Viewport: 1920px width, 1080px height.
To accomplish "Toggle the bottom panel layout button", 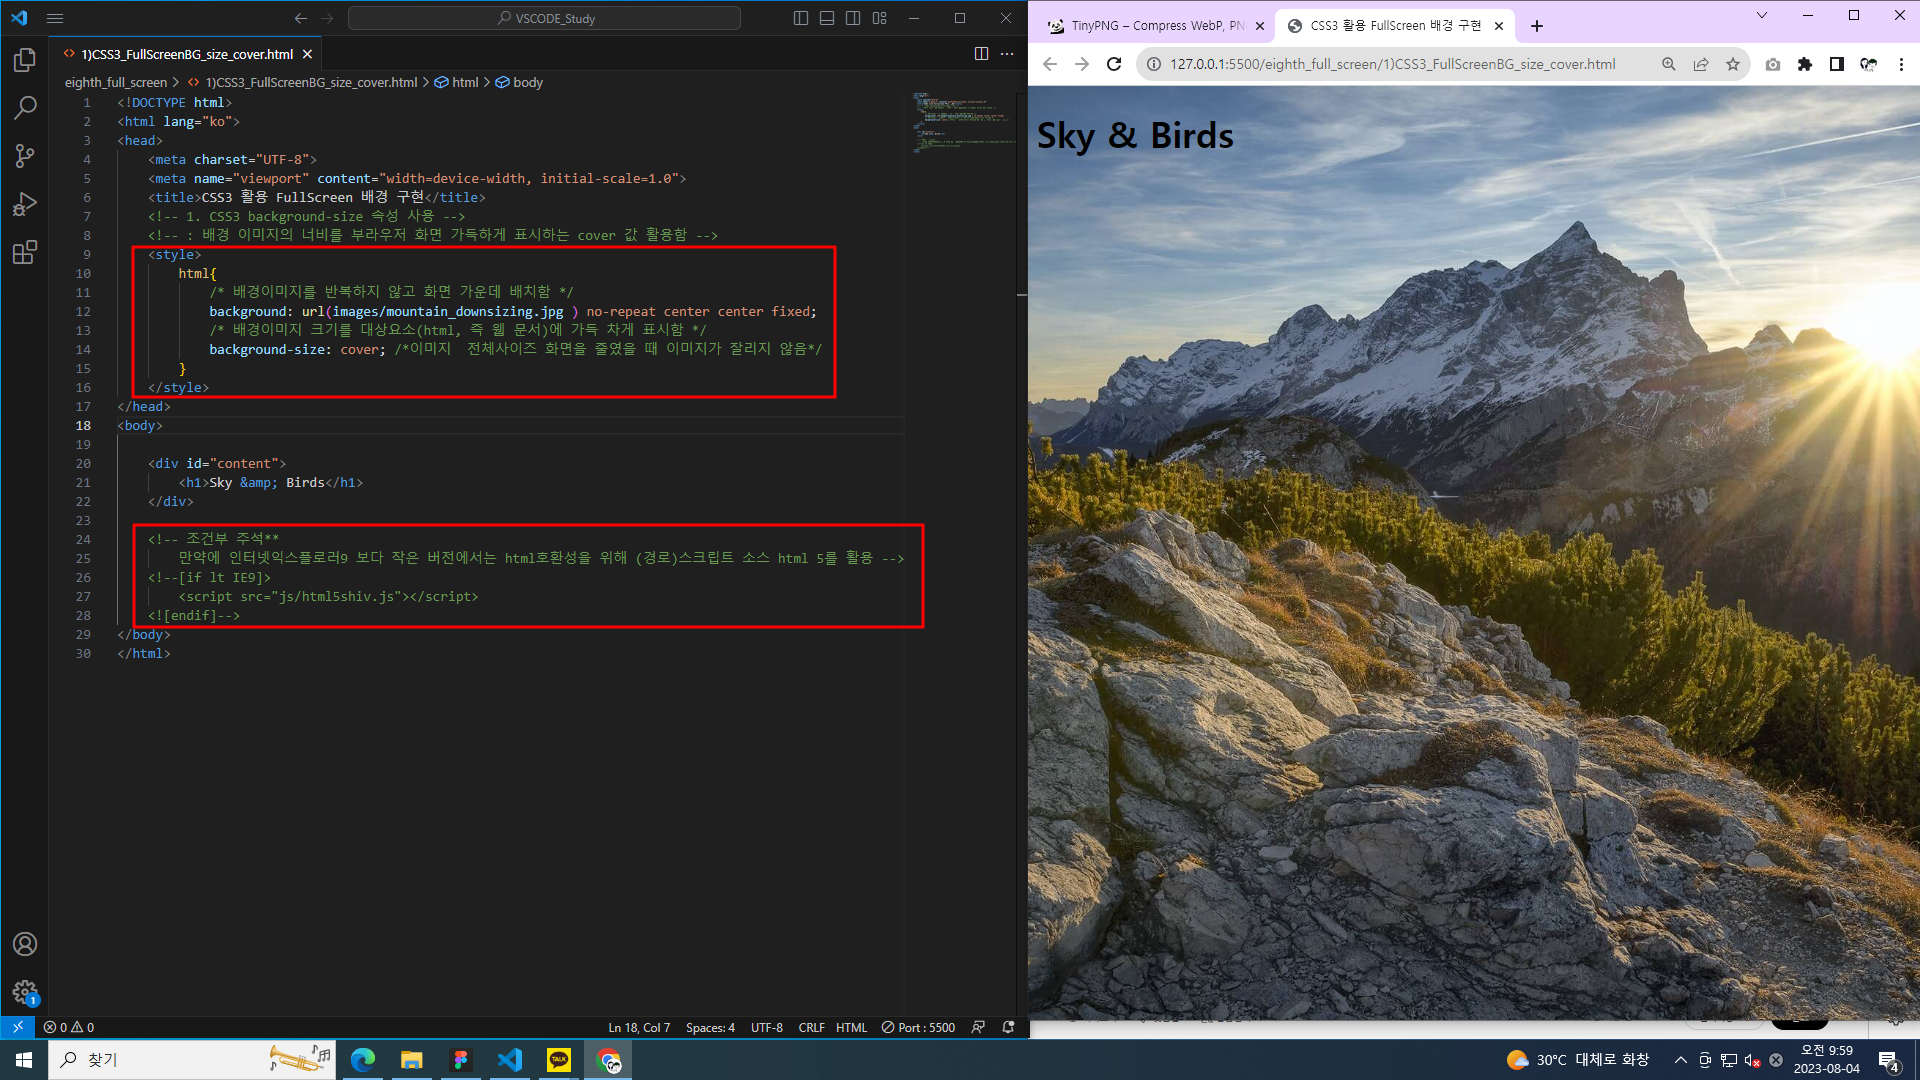I will tap(827, 18).
